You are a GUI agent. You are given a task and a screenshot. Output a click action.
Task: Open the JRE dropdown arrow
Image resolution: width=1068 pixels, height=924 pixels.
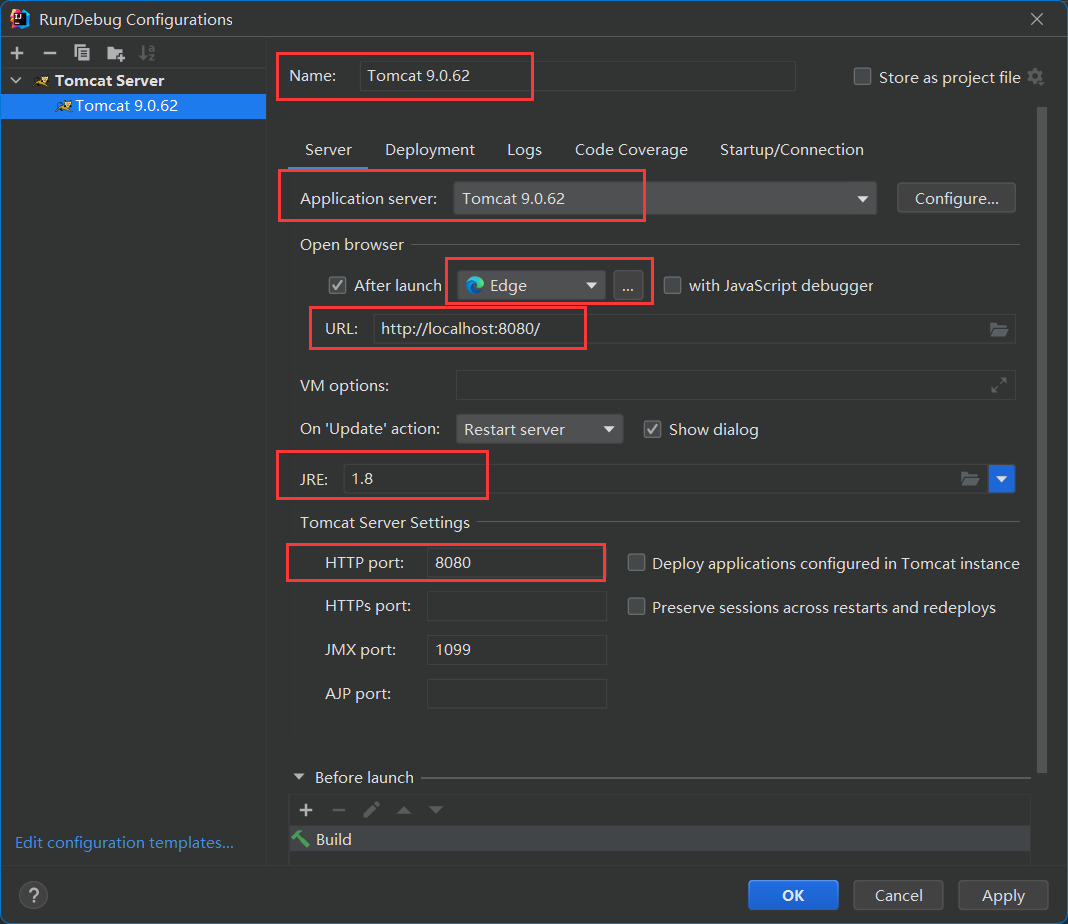pos(1001,479)
